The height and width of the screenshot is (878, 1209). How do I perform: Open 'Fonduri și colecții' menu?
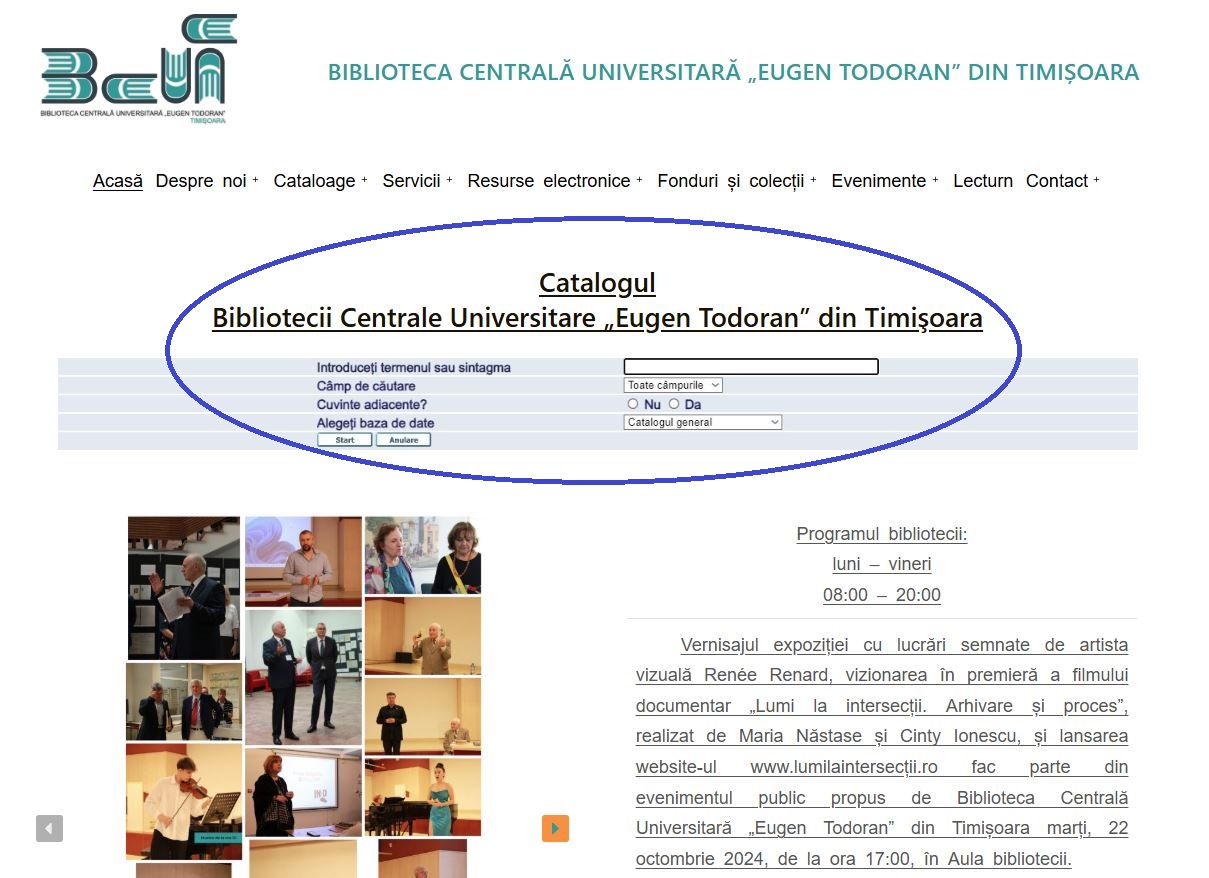pyautogui.click(x=736, y=181)
